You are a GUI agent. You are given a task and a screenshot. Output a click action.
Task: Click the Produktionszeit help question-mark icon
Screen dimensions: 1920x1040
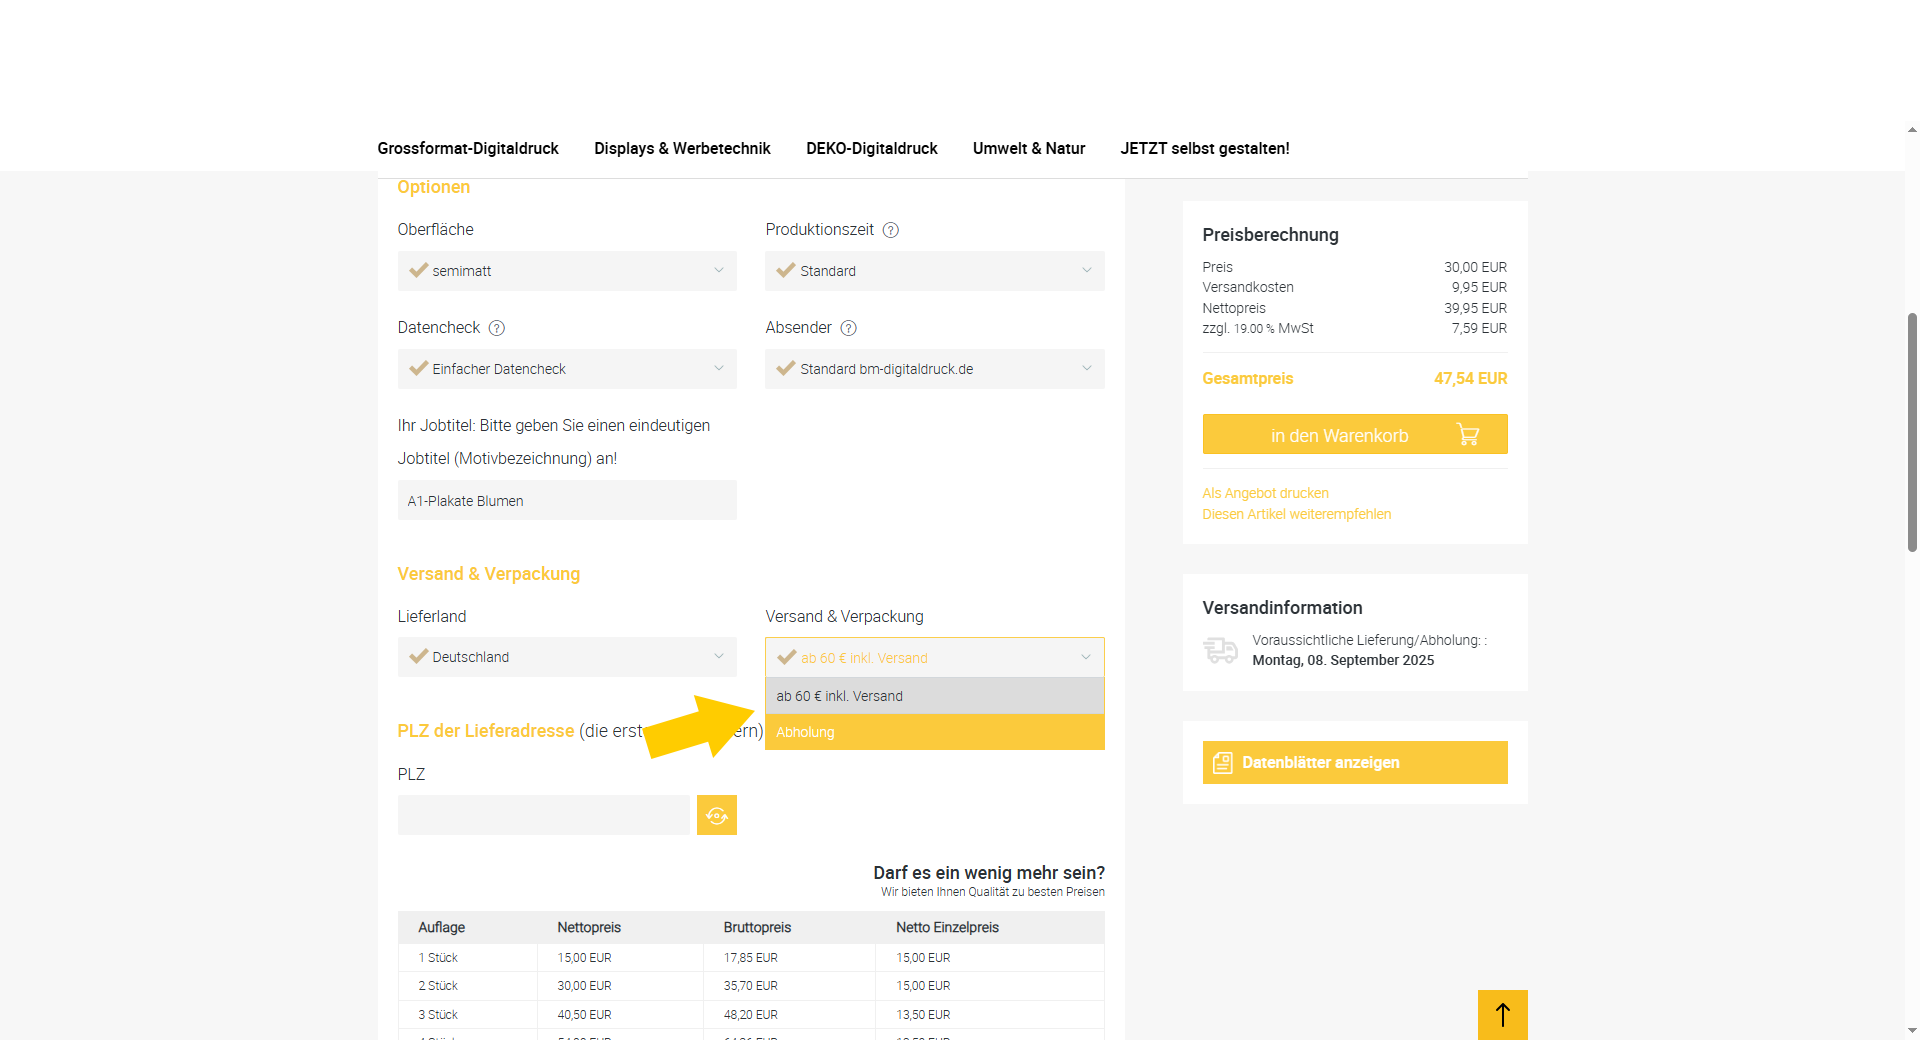tap(890, 230)
